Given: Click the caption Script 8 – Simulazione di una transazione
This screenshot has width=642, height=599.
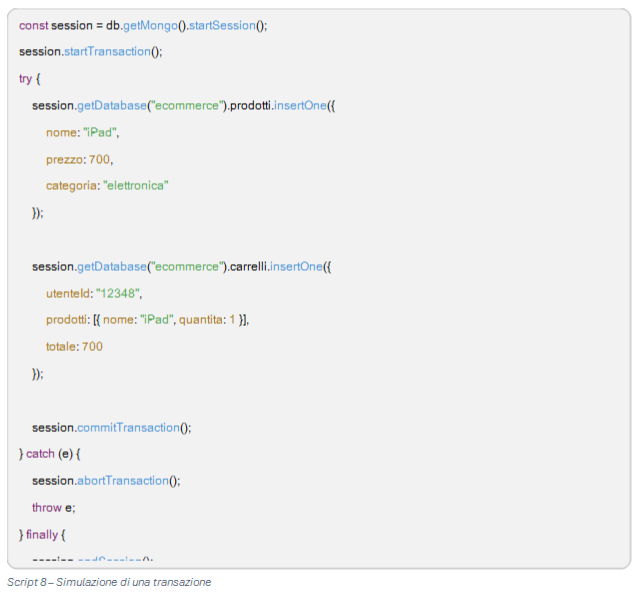Looking at the screenshot, I should 109,582.
